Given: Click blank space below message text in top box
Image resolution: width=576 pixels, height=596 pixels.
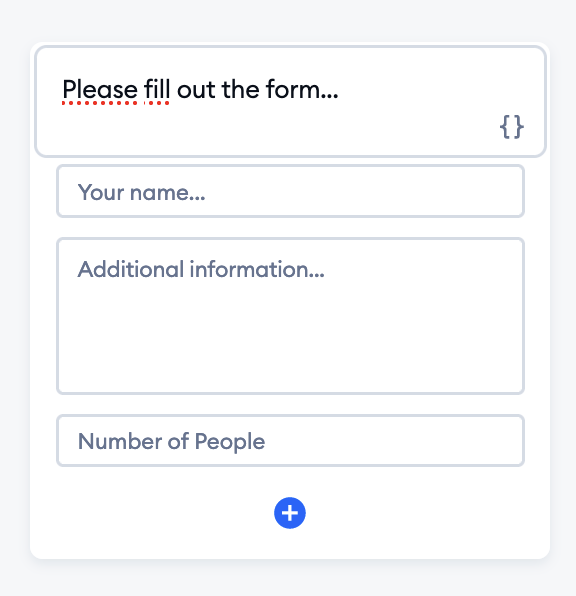Looking at the screenshot, I should pyautogui.click(x=266, y=129).
